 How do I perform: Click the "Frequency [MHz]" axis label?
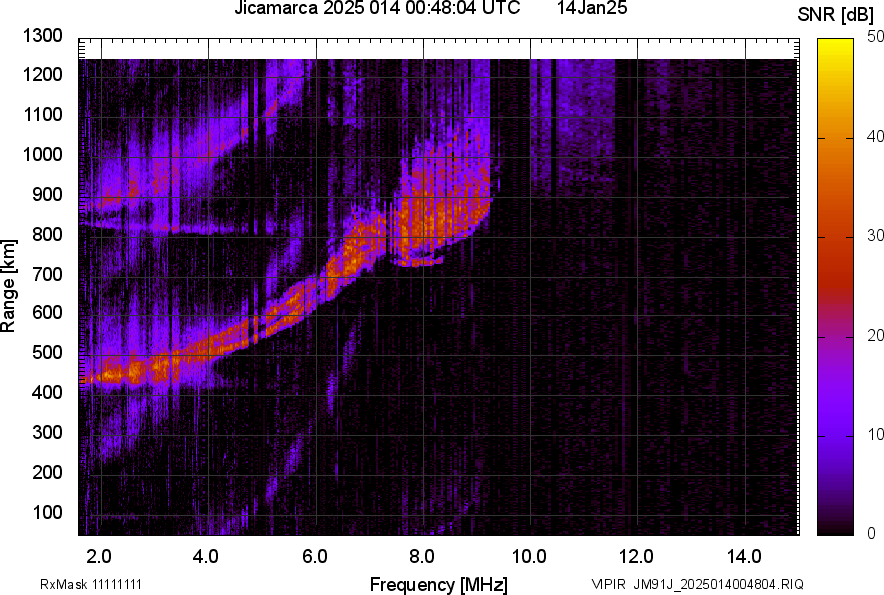(x=439, y=584)
